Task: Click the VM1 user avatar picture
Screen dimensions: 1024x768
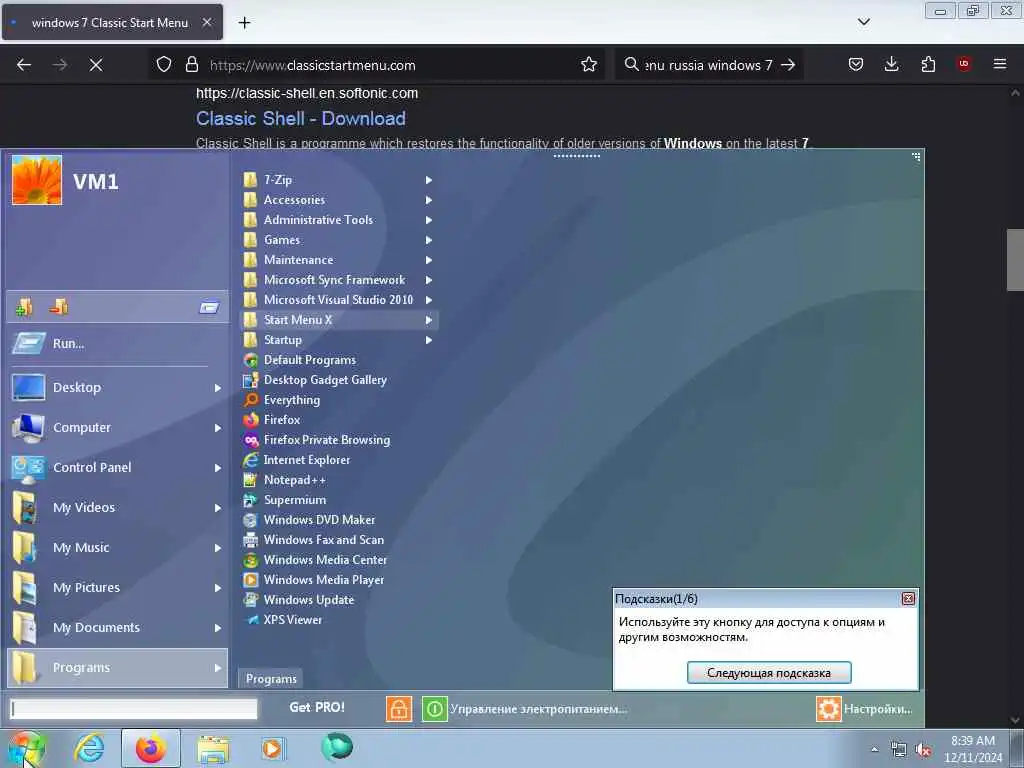Action: [x=37, y=180]
